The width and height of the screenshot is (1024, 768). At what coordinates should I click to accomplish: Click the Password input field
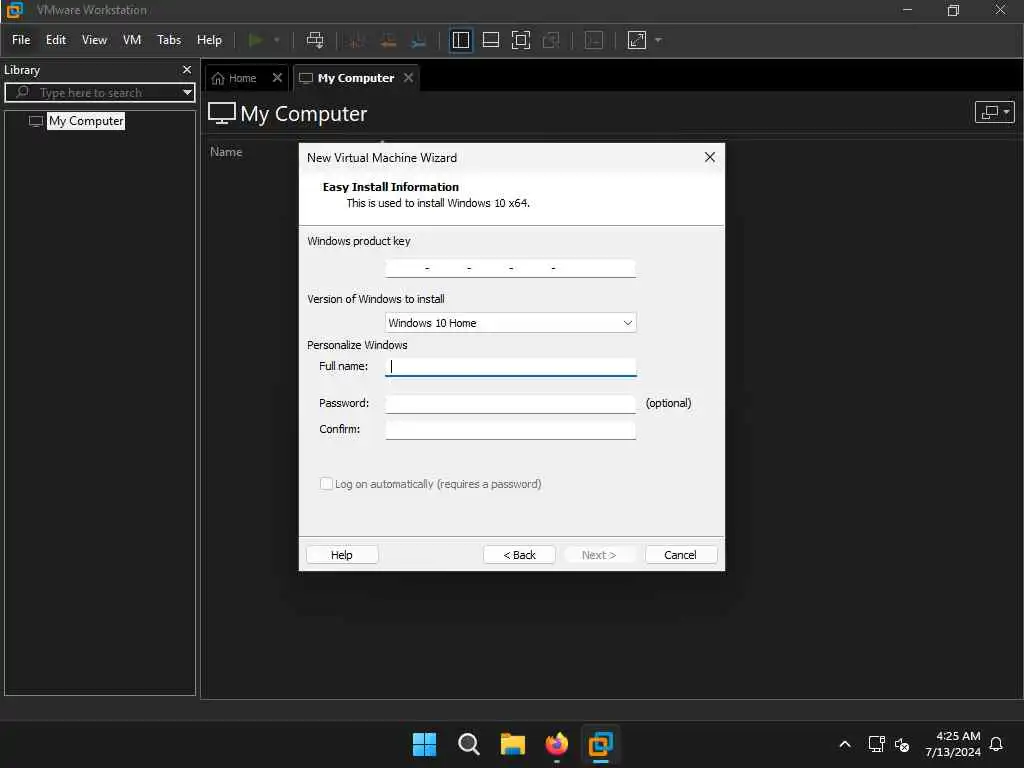point(510,404)
